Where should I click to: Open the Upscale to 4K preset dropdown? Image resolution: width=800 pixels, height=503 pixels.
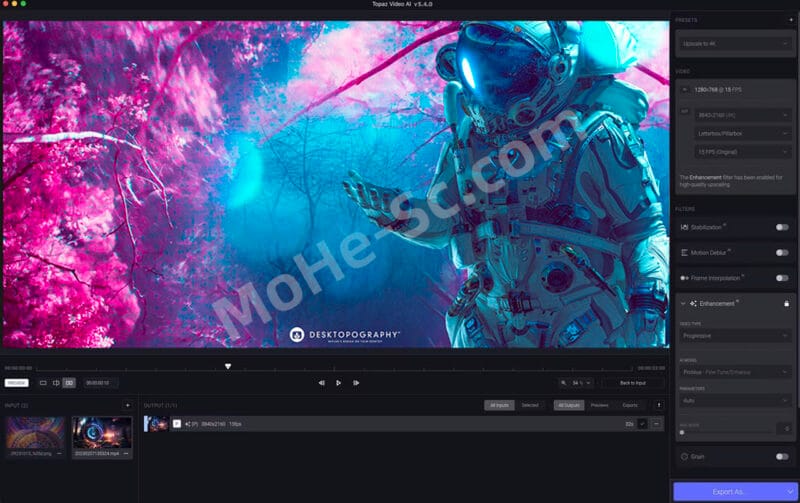(x=735, y=44)
